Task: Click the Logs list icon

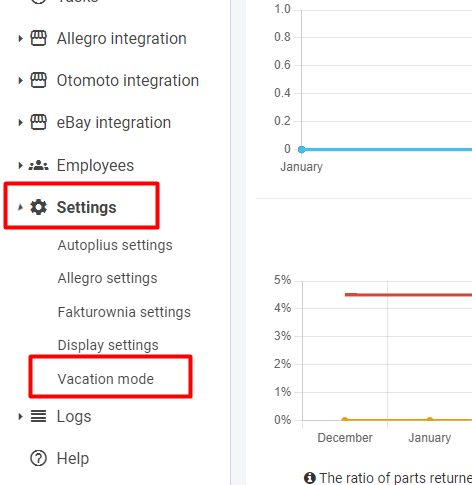Action: pos(39,416)
